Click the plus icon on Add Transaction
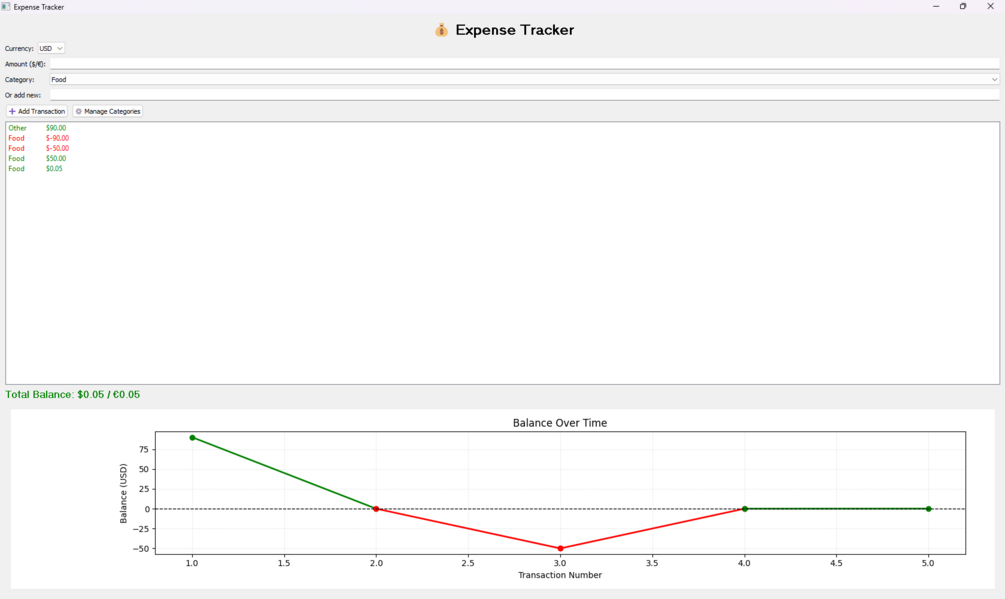This screenshot has height=599, width=1005. (12, 111)
